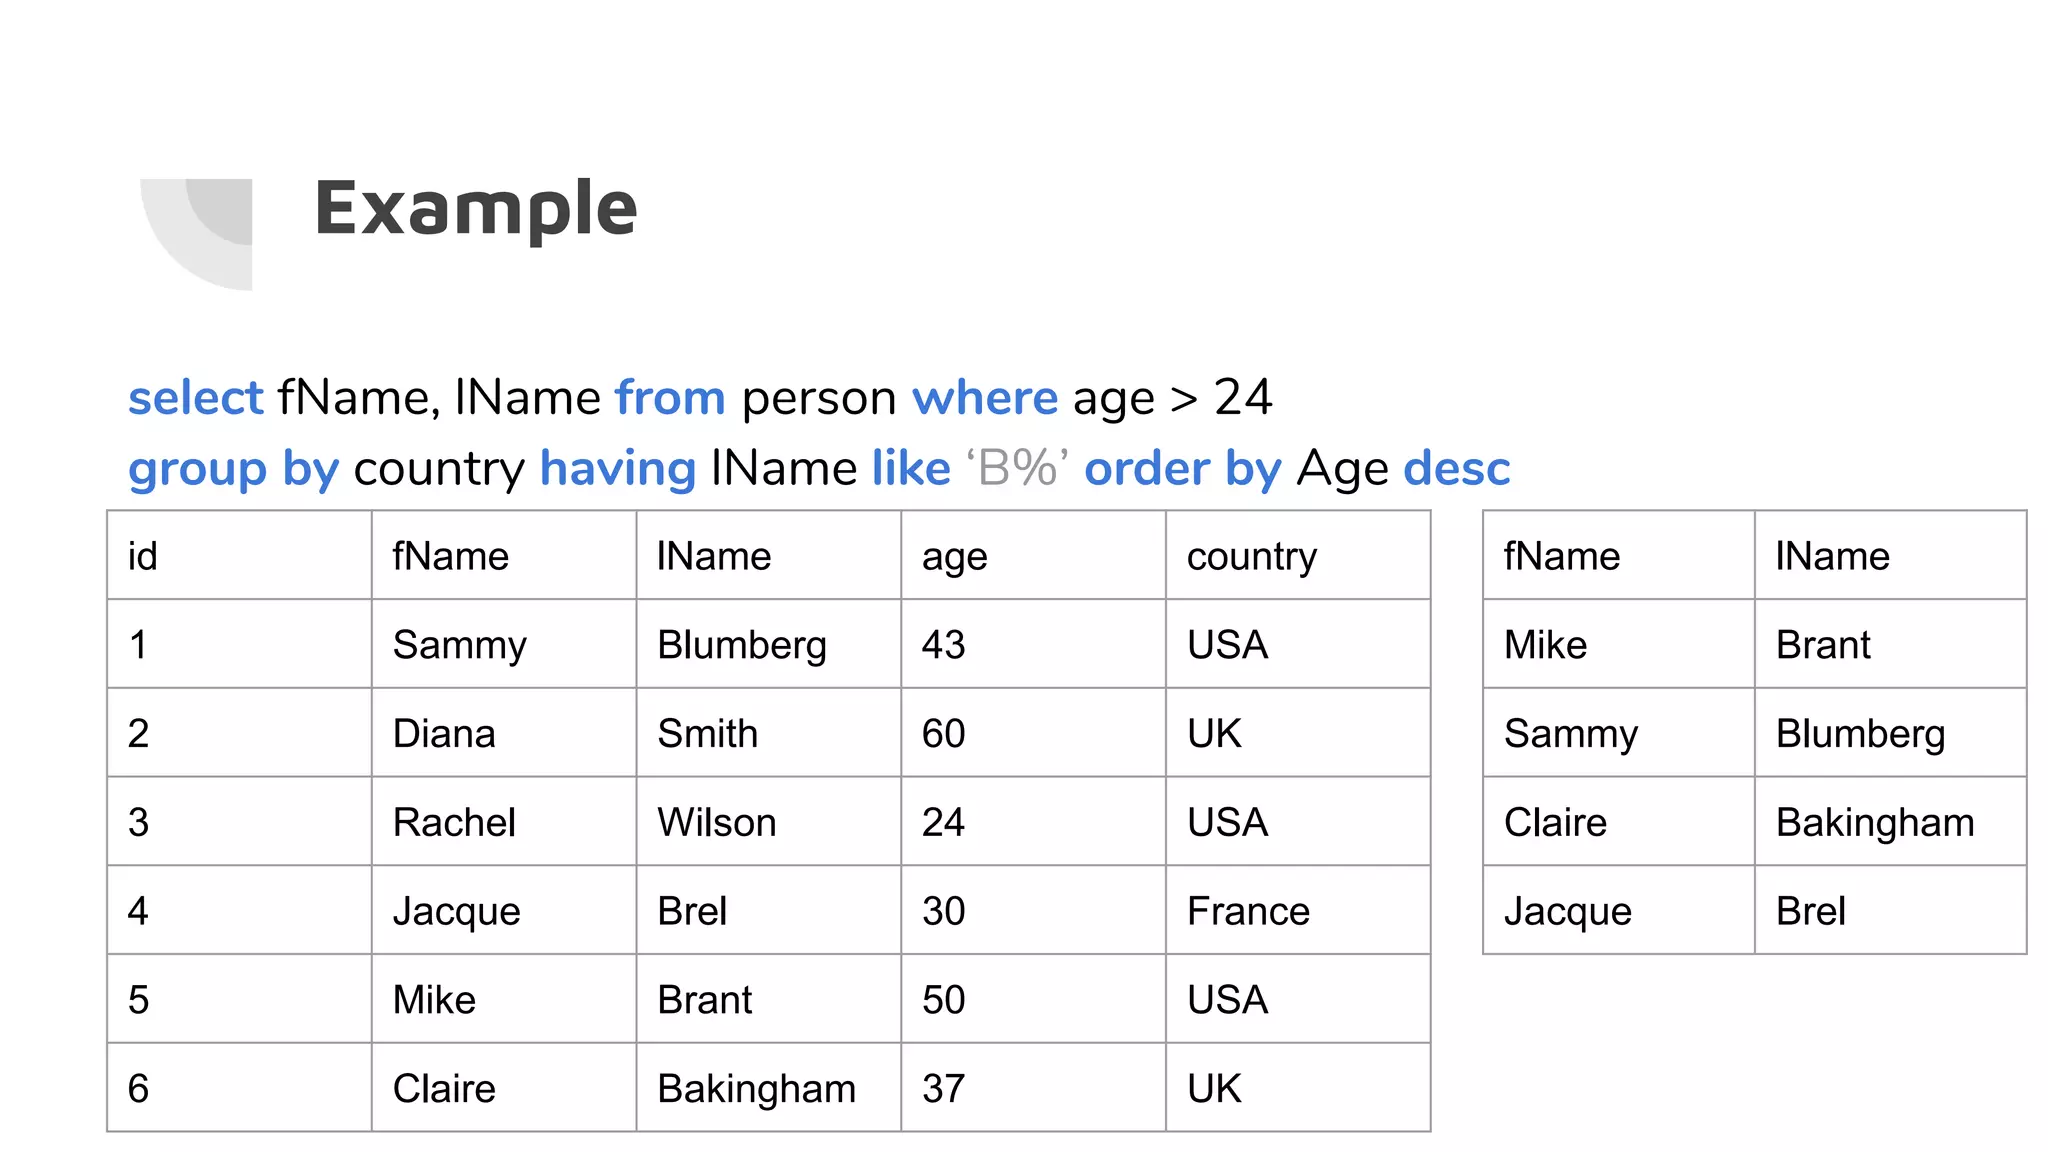Click the age cell showing 37
Image resolution: width=2048 pixels, height=1152 pixels.
coord(943,1088)
